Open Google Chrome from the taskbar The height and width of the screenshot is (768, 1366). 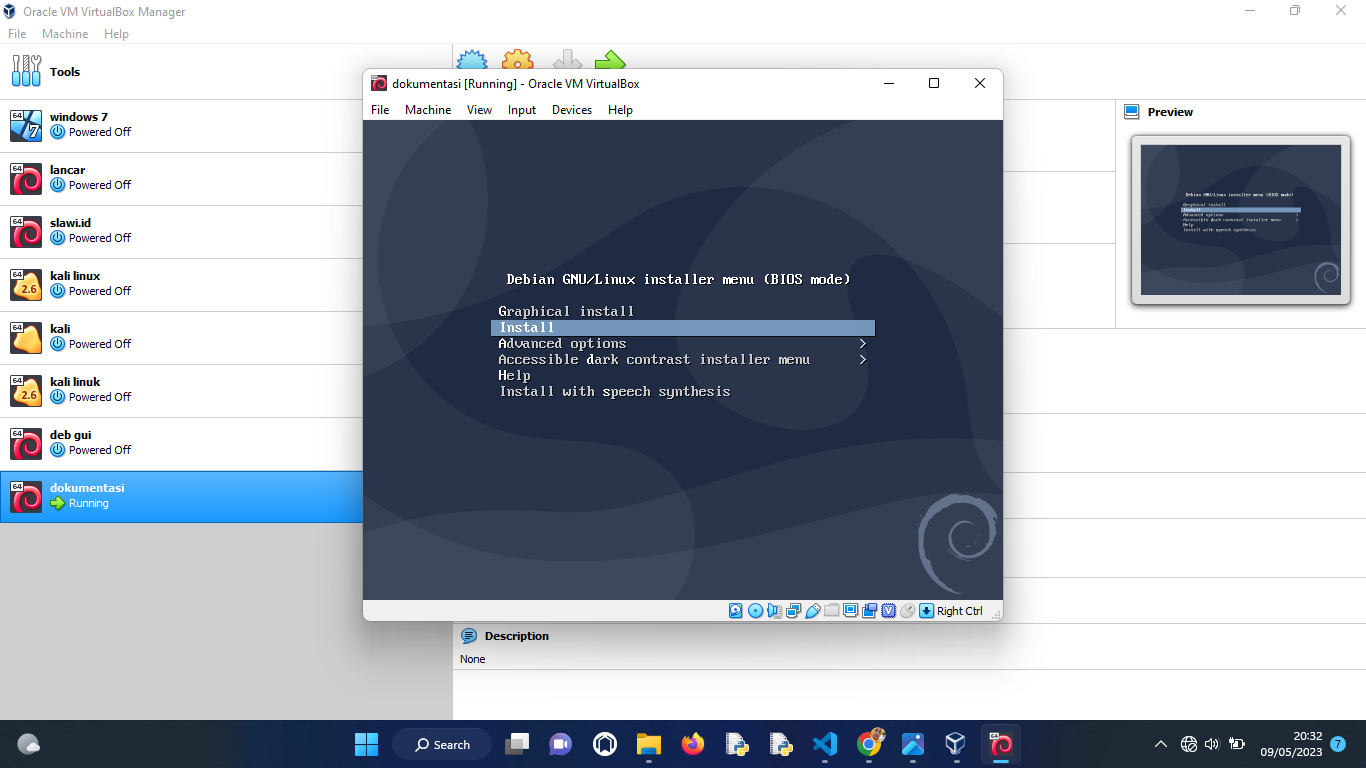[x=870, y=744]
